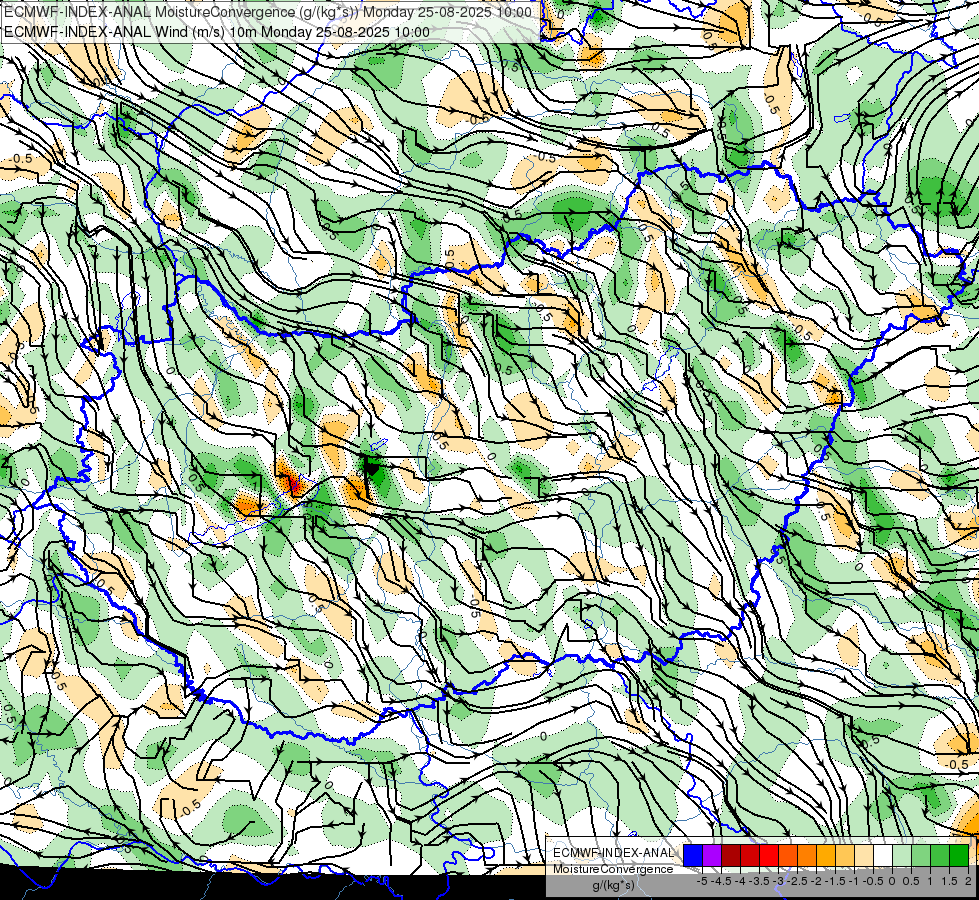Pick the orange-red swatch between -3 and -2.5

click(788, 855)
